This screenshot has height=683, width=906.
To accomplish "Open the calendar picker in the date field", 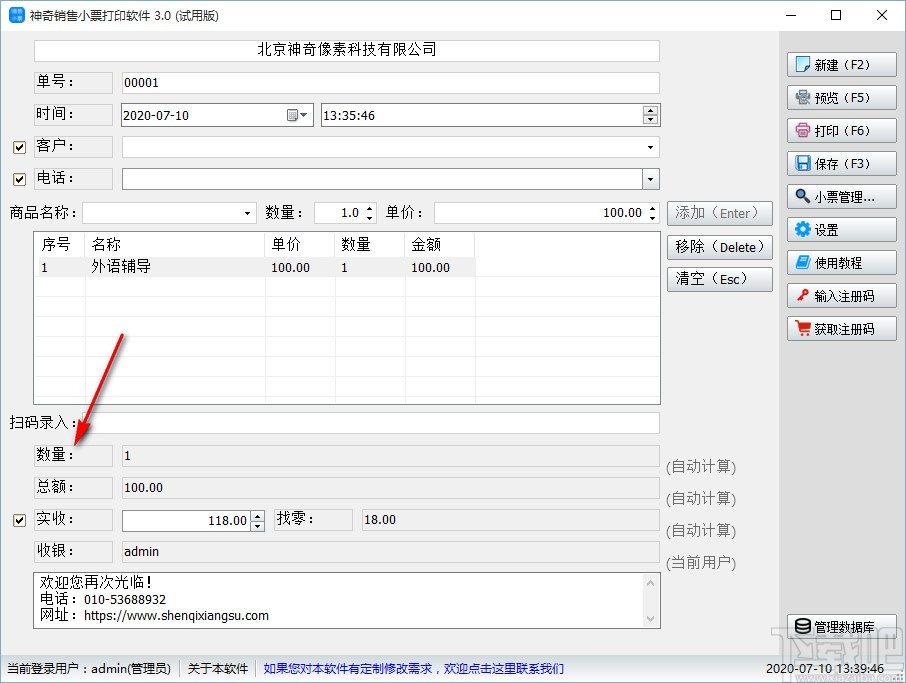I will point(297,115).
